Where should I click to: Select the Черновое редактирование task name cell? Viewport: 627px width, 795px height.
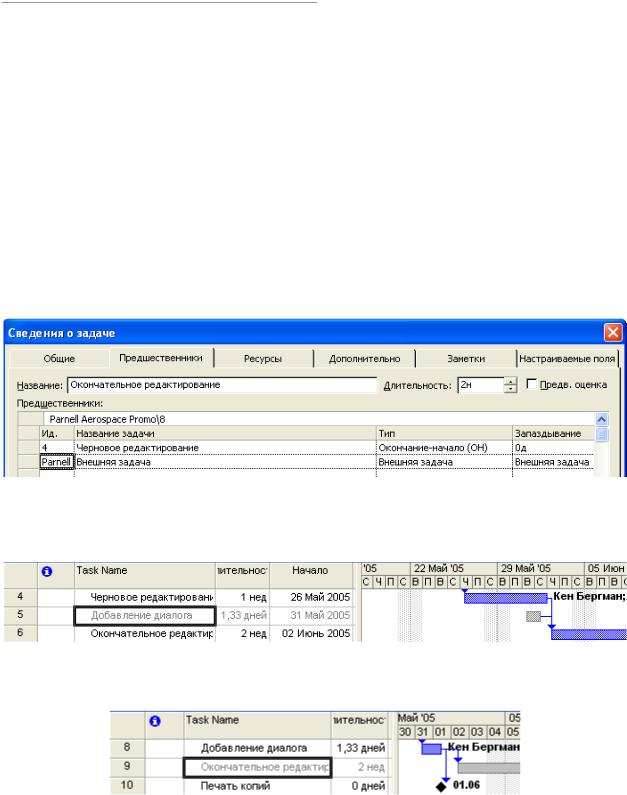coord(144,597)
